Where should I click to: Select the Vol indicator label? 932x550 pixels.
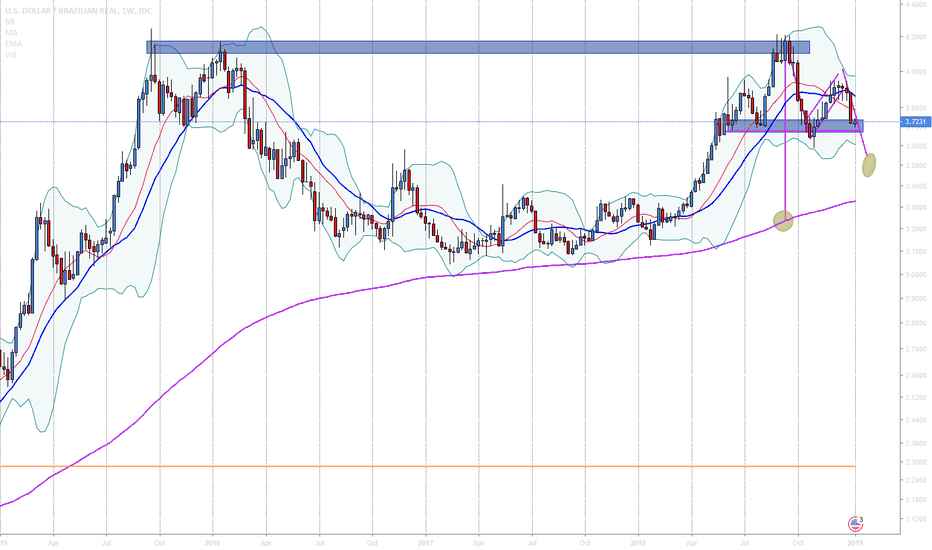coord(11,54)
